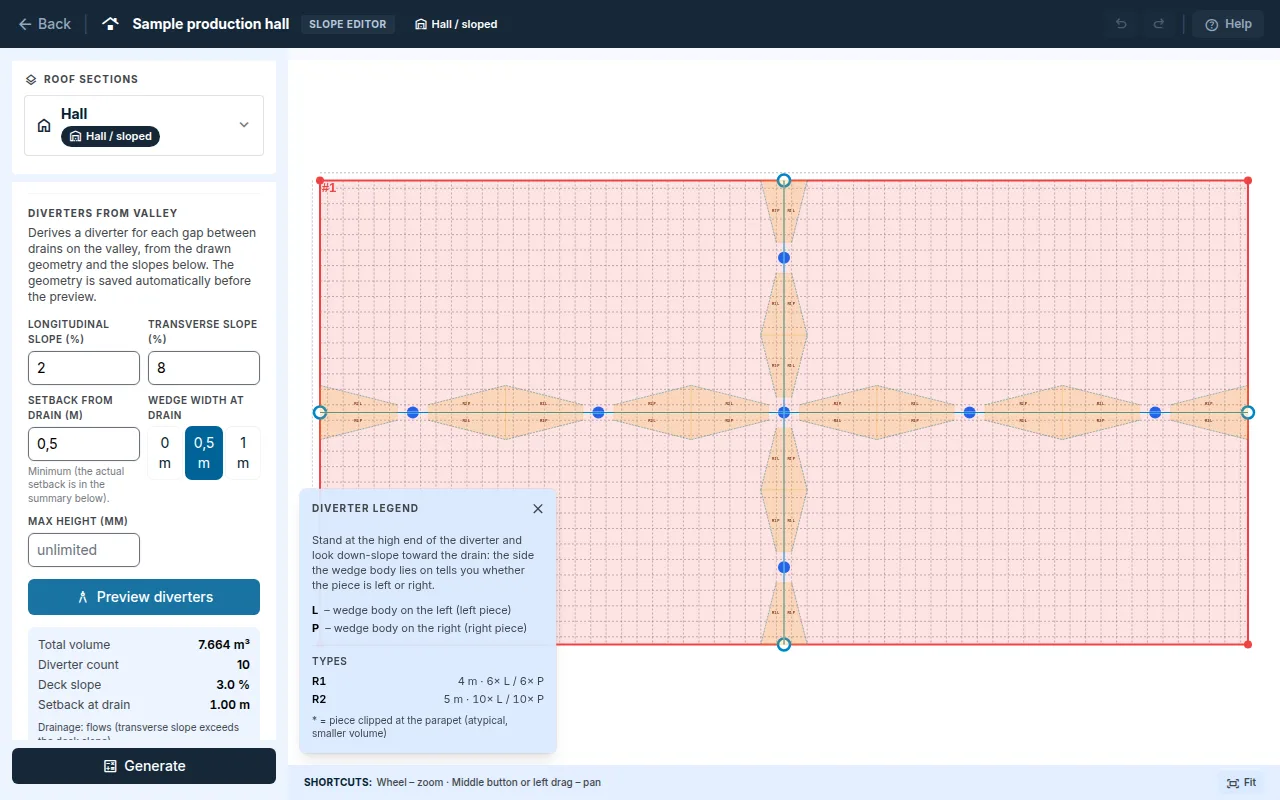Click Preview diverters button
Image resolution: width=1280 pixels, height=800 pixels.
point(144,597)
